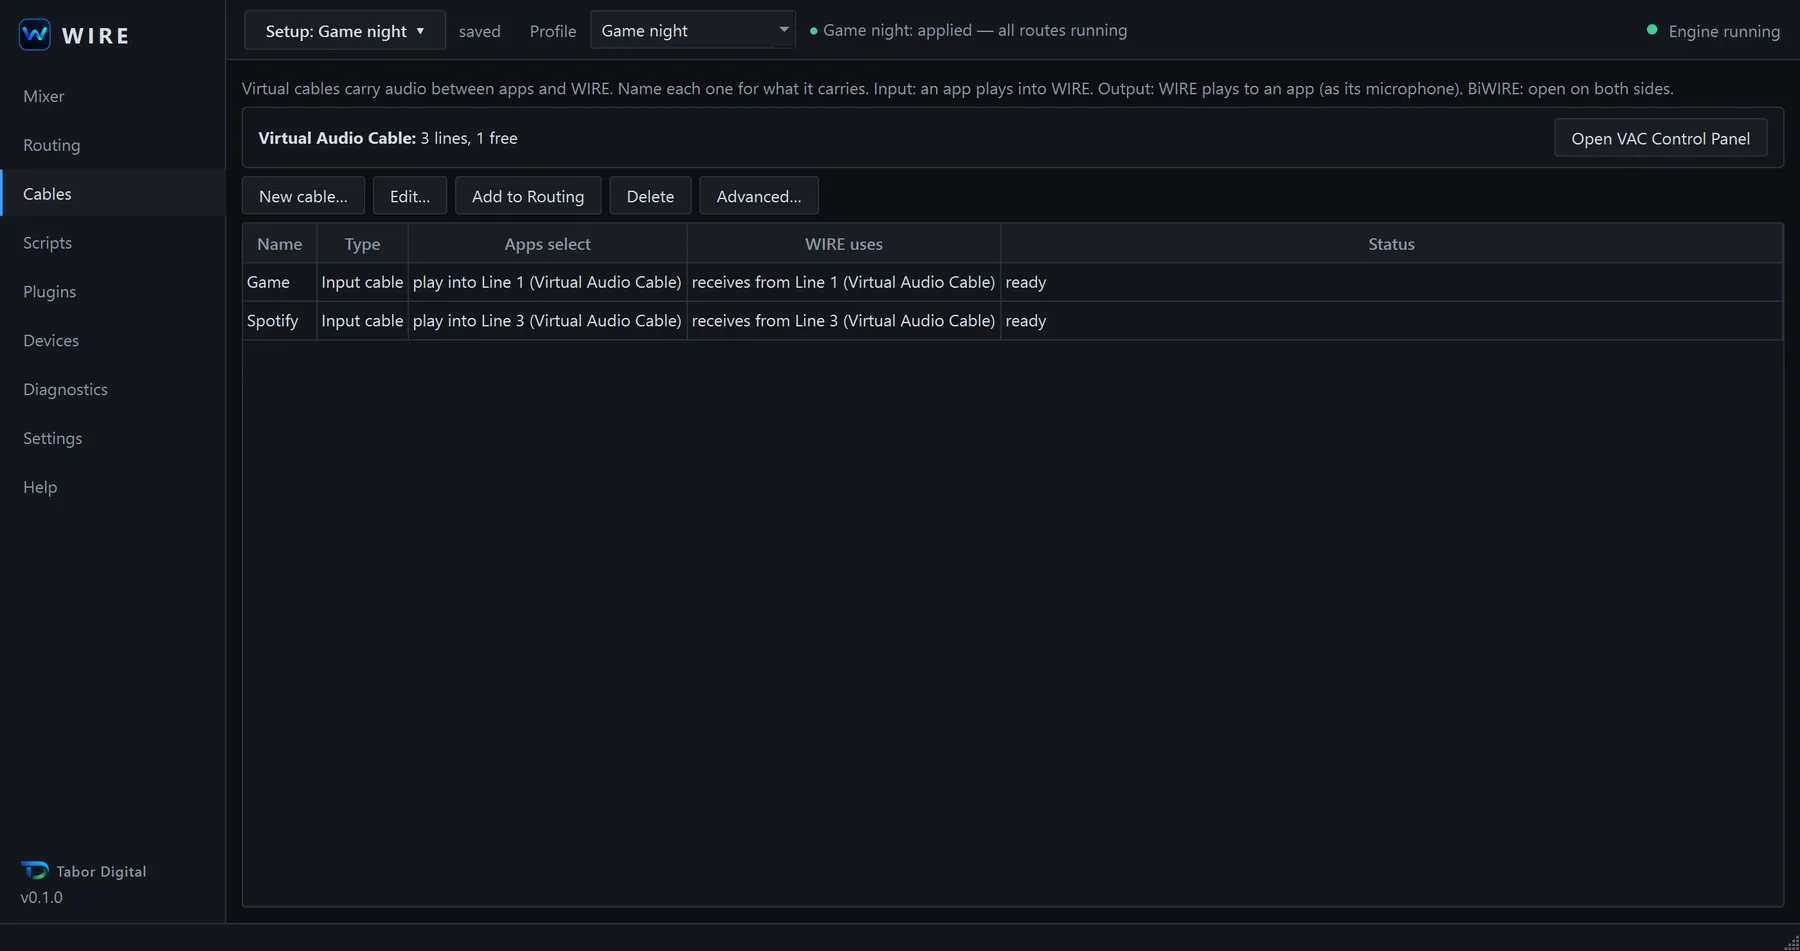
Task: Open the Profile combo box
Action: click(693, 31)
